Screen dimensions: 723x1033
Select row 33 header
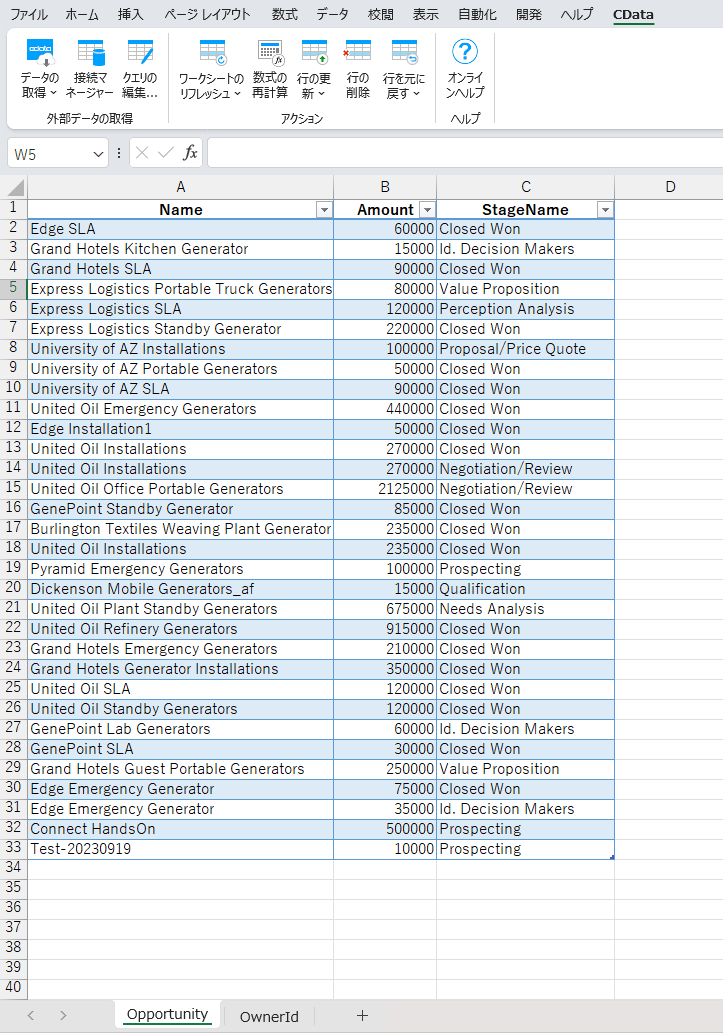[x=13, y=848]
